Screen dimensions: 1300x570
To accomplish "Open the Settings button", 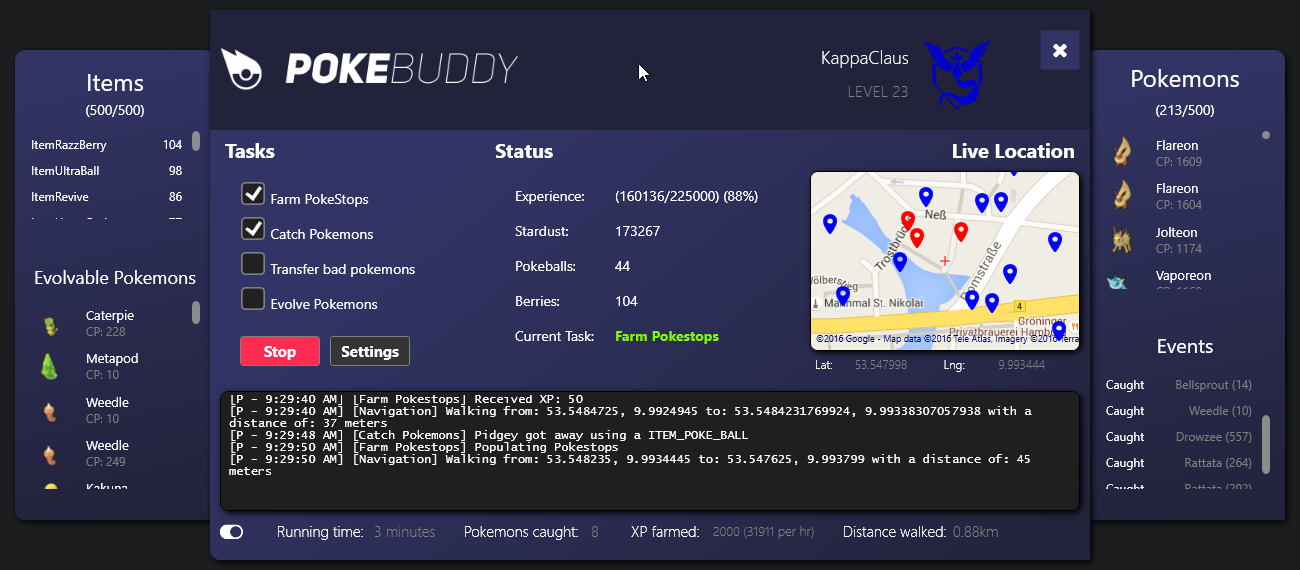I will tap(370, 351).
